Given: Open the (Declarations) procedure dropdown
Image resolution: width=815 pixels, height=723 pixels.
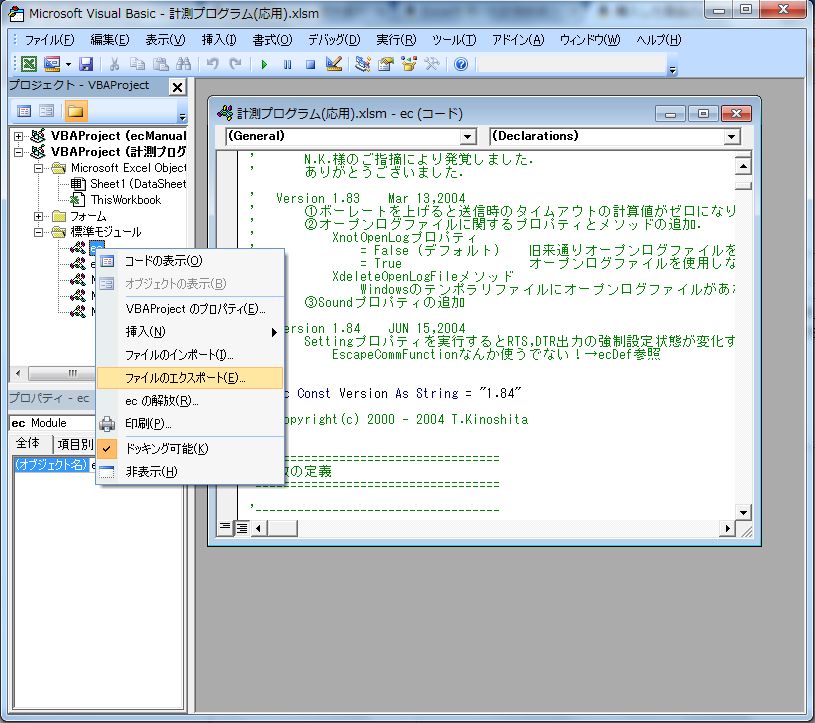Looking at the screenshot, I should [x=732, y=137].
